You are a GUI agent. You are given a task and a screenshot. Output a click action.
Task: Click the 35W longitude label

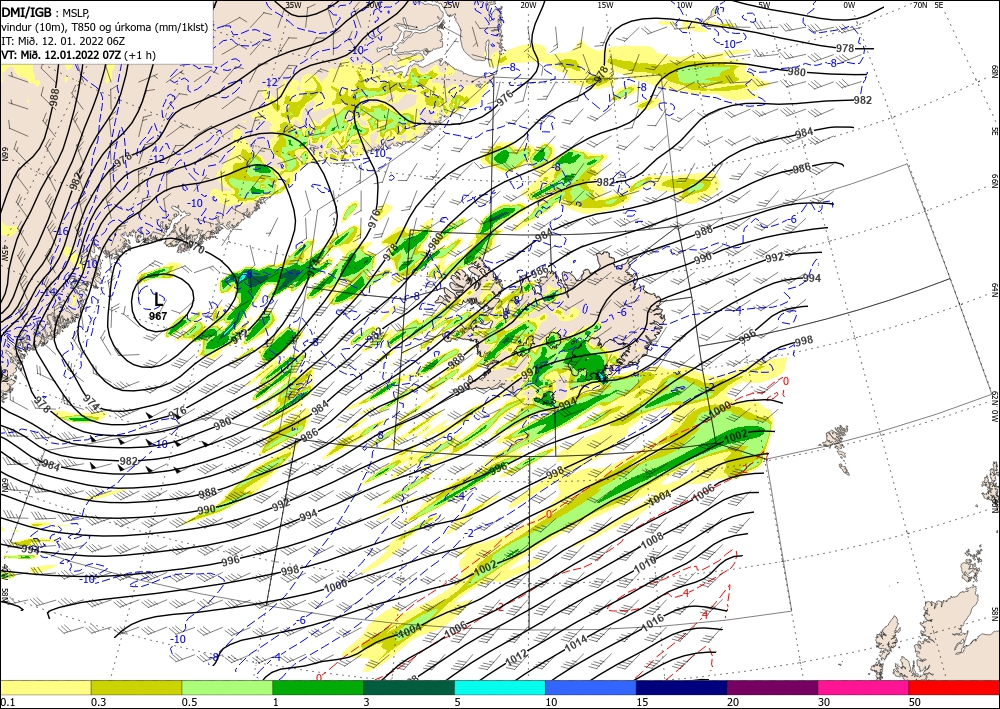tap(293, 5)
